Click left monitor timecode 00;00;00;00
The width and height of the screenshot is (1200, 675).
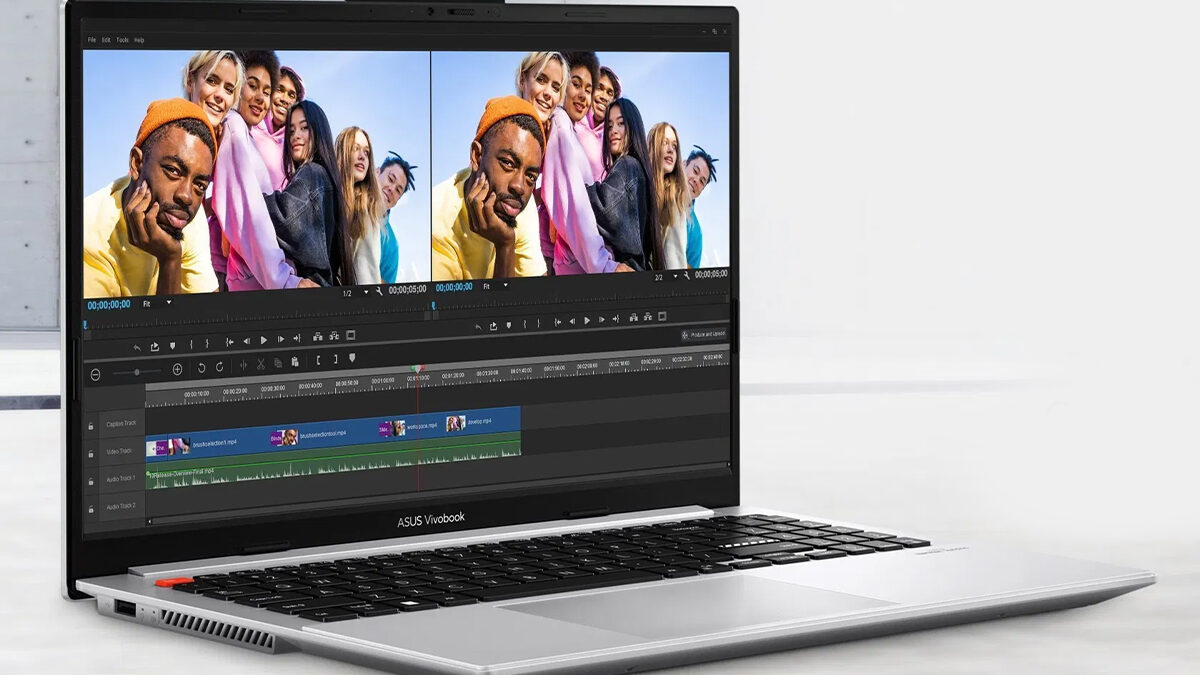tap(109, 305)
